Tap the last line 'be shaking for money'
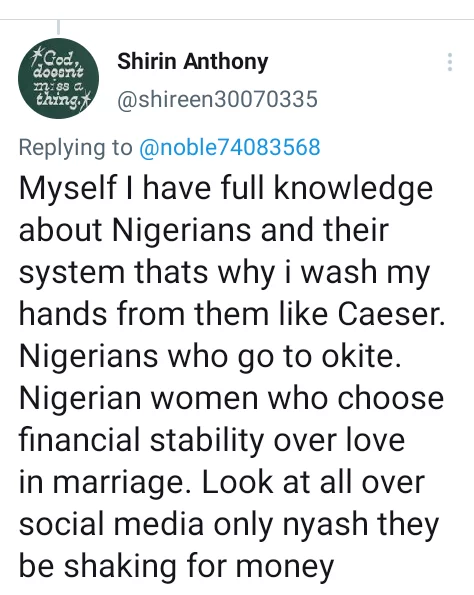 (176, 568)
